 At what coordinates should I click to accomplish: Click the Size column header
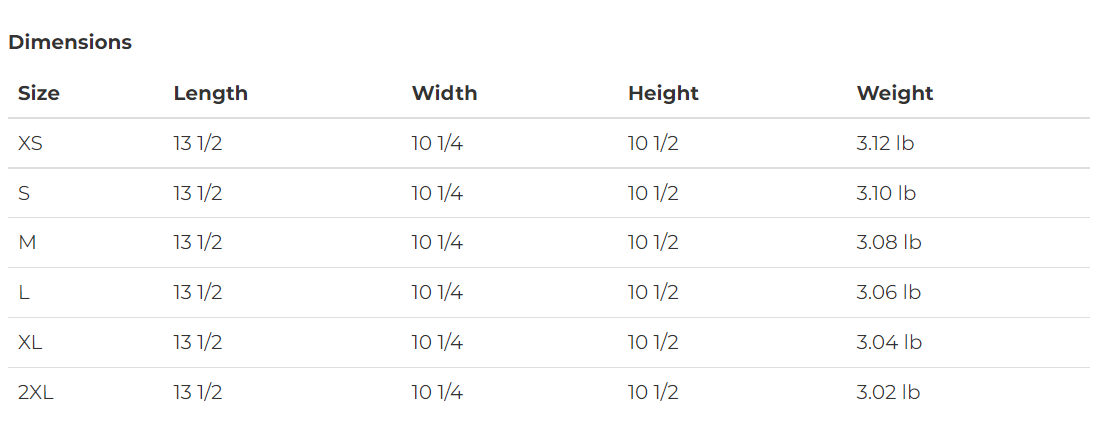click(39, 93)
